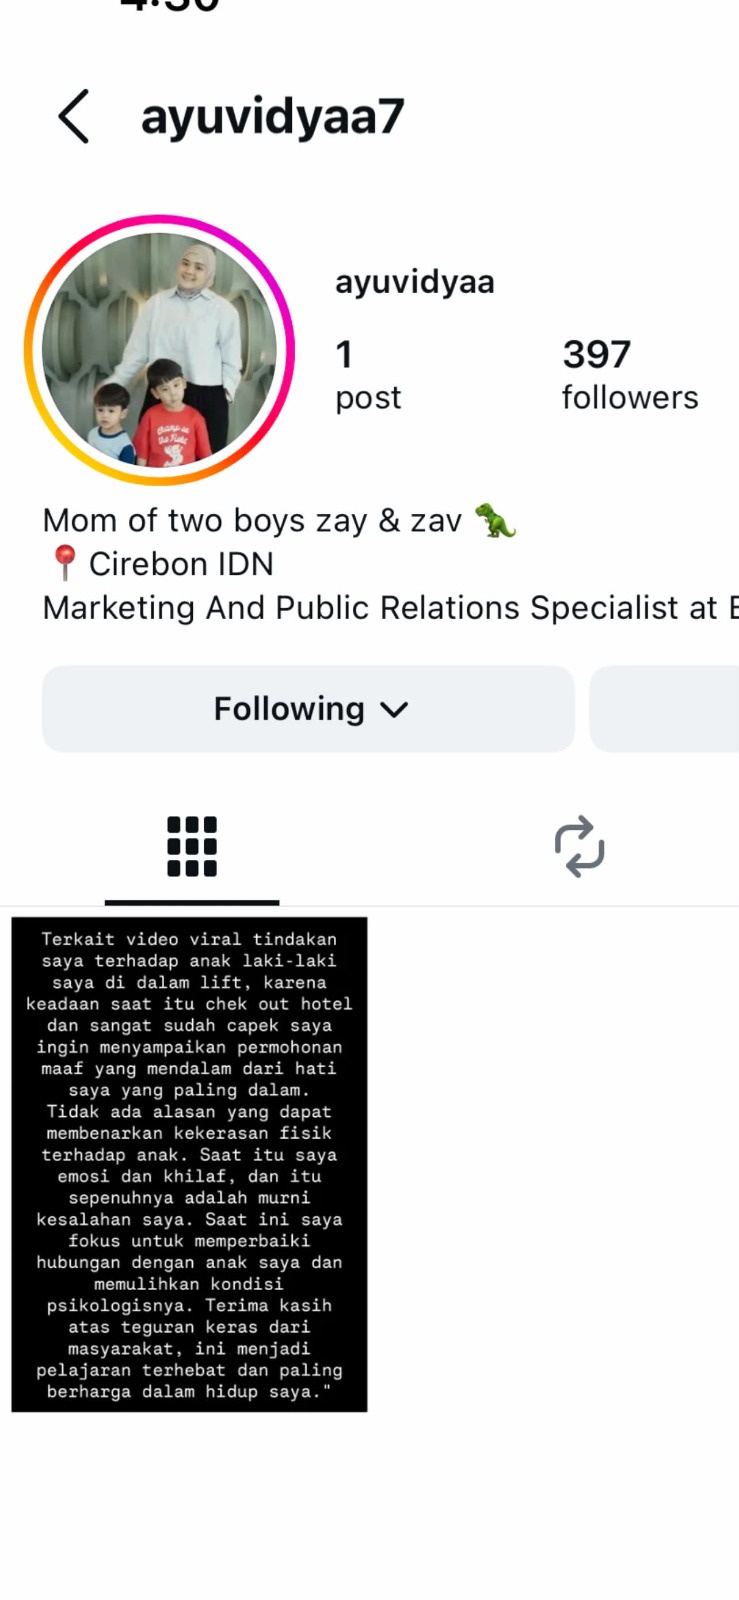This screenshot has height=1600, width=739.
Task: Tap the Marketing And Public Relations bio line
Action: click(390, 608)
